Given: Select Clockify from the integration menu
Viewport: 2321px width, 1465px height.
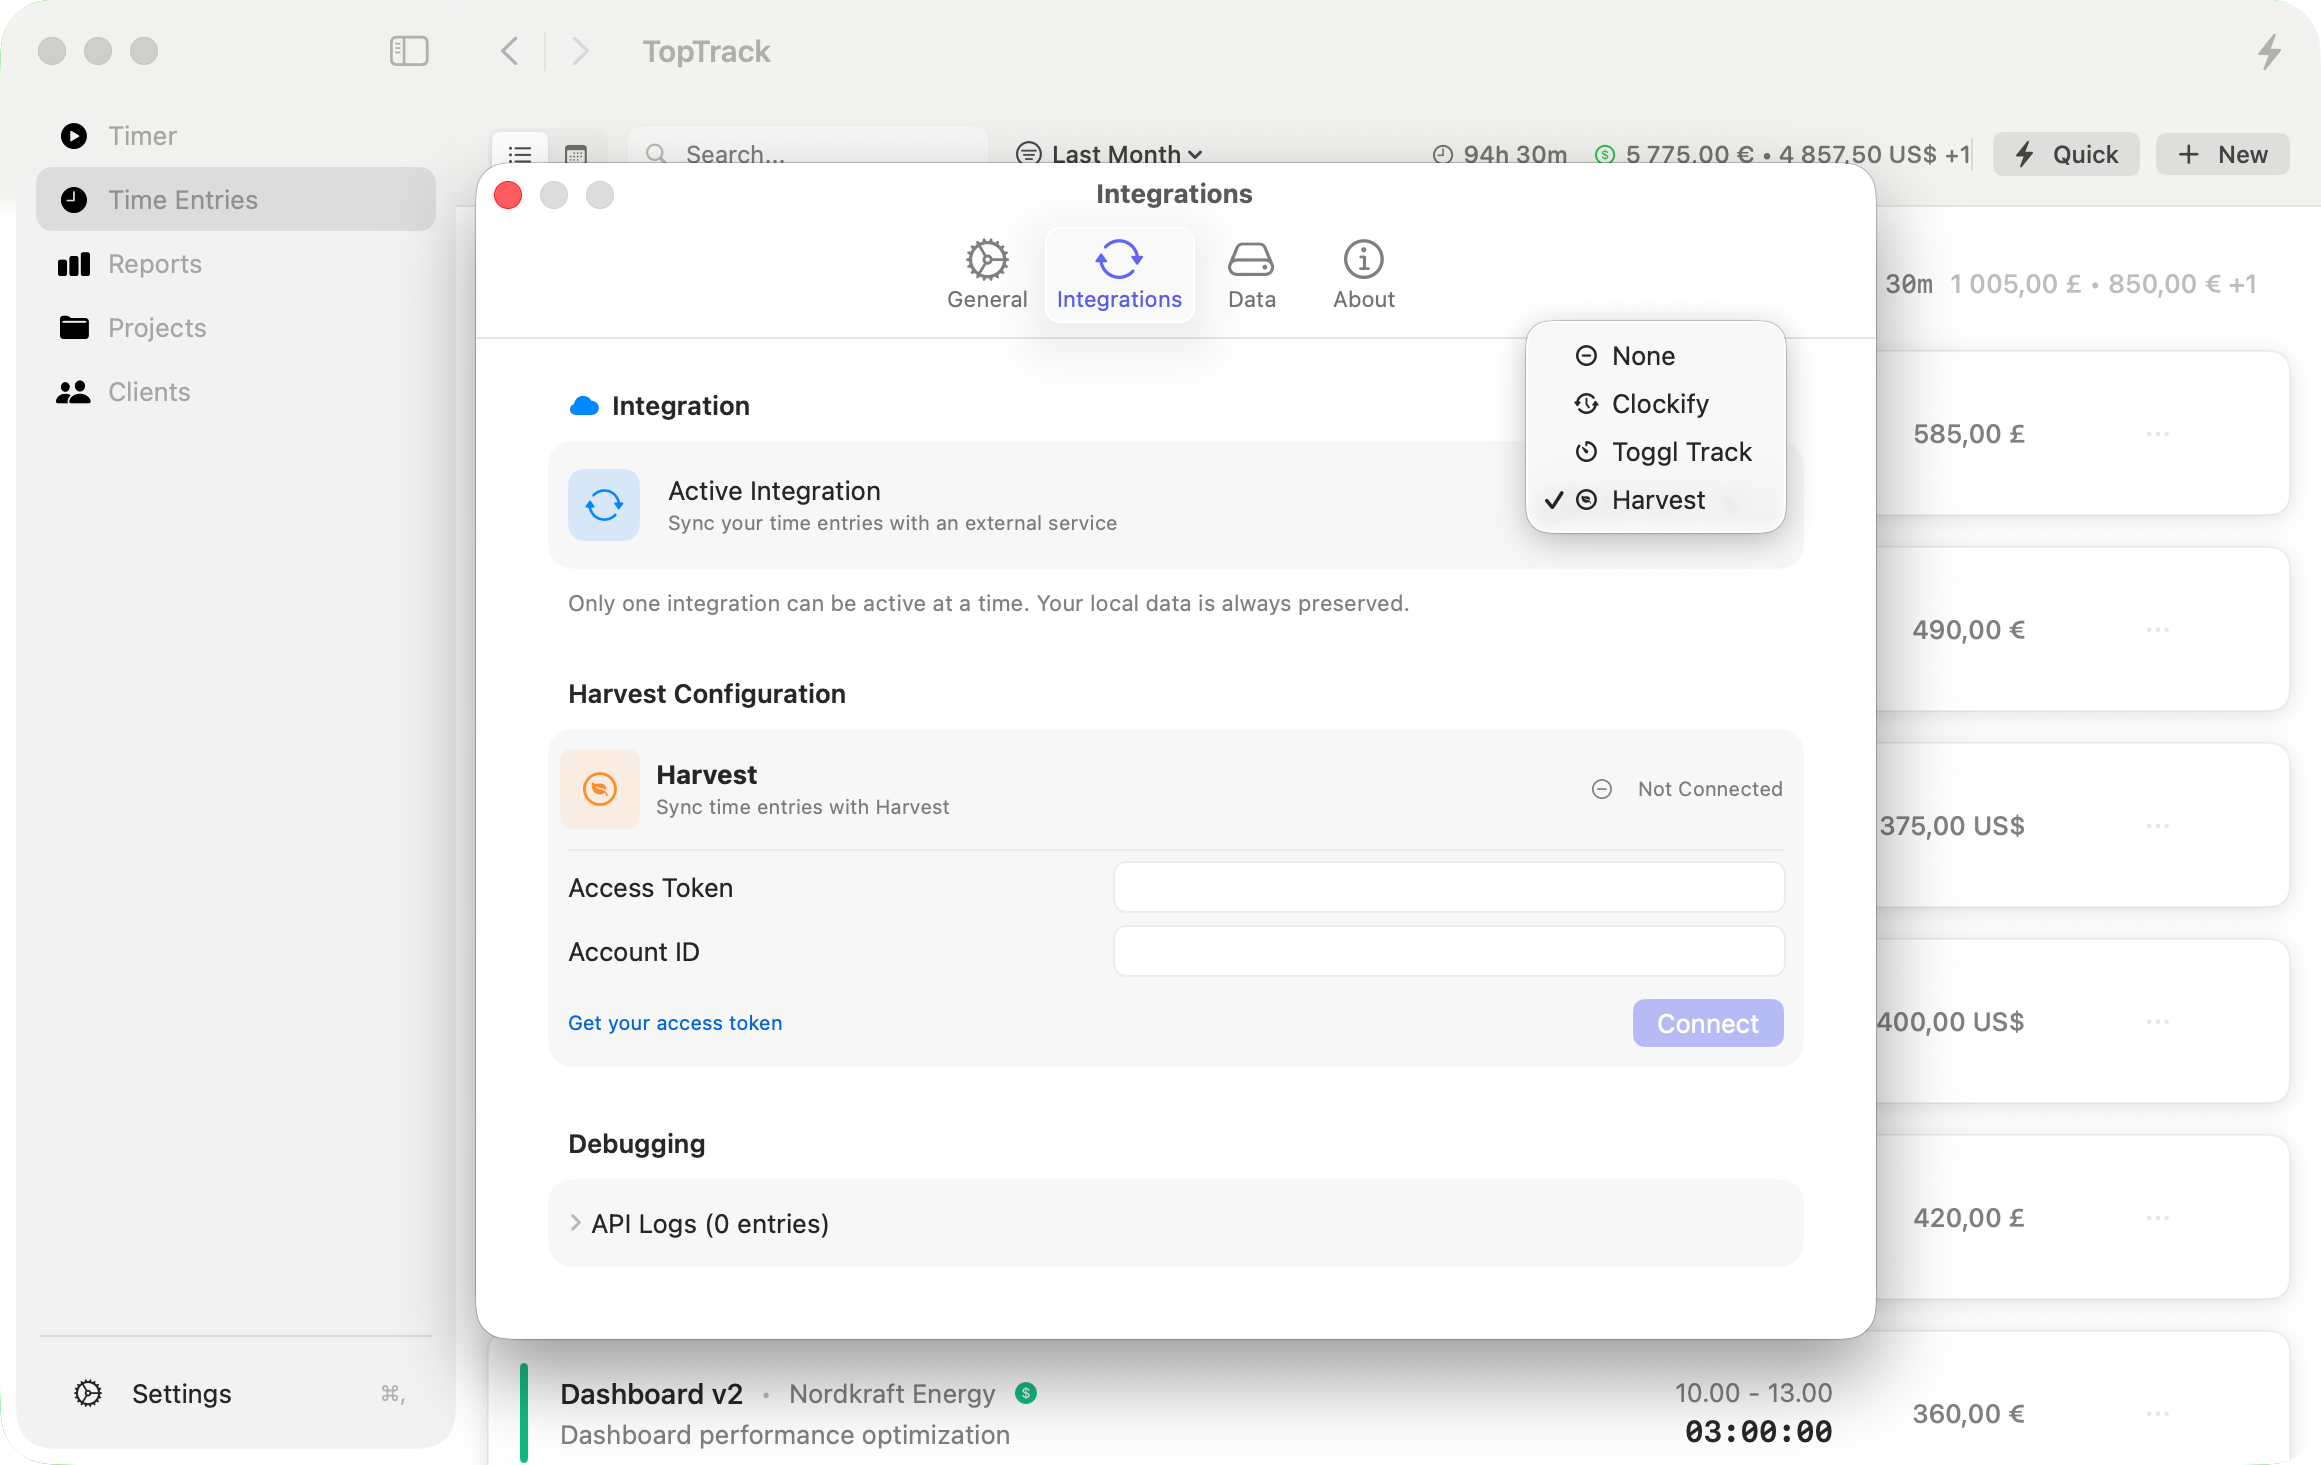Looking at the screenshot, I should (1659, 403).
